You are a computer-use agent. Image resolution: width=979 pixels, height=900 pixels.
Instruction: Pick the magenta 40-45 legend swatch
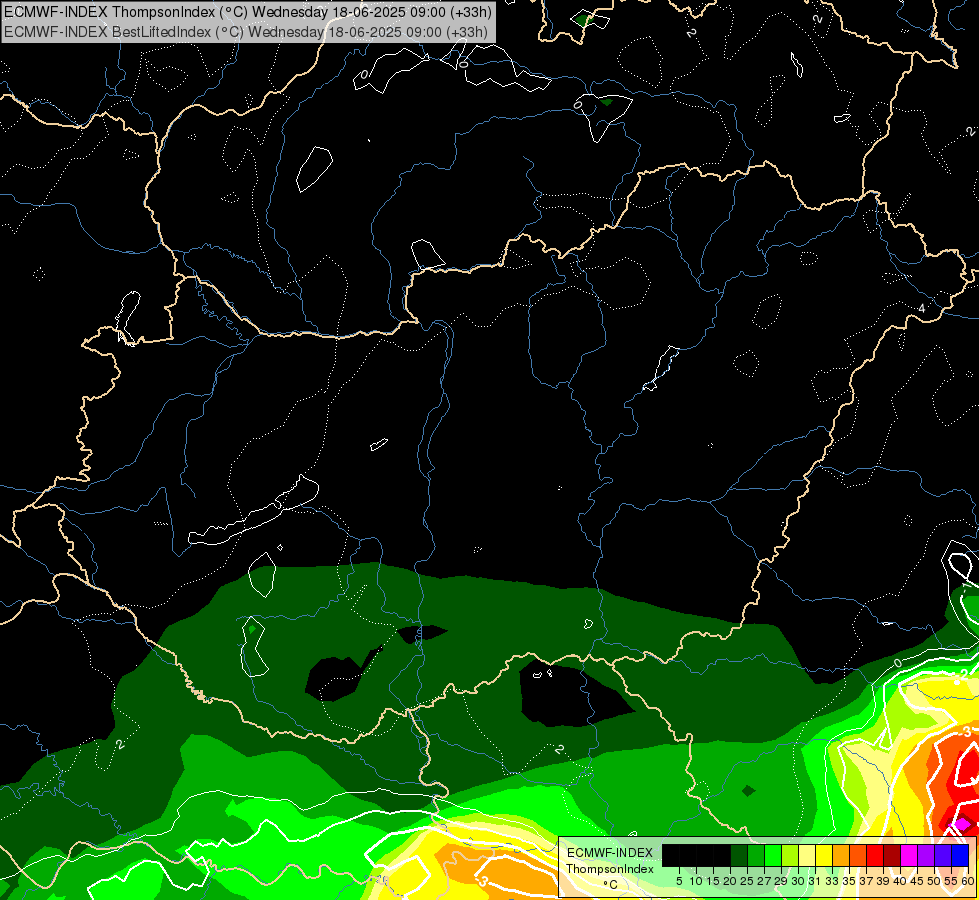pyautogui.click(x=908, y=856)
